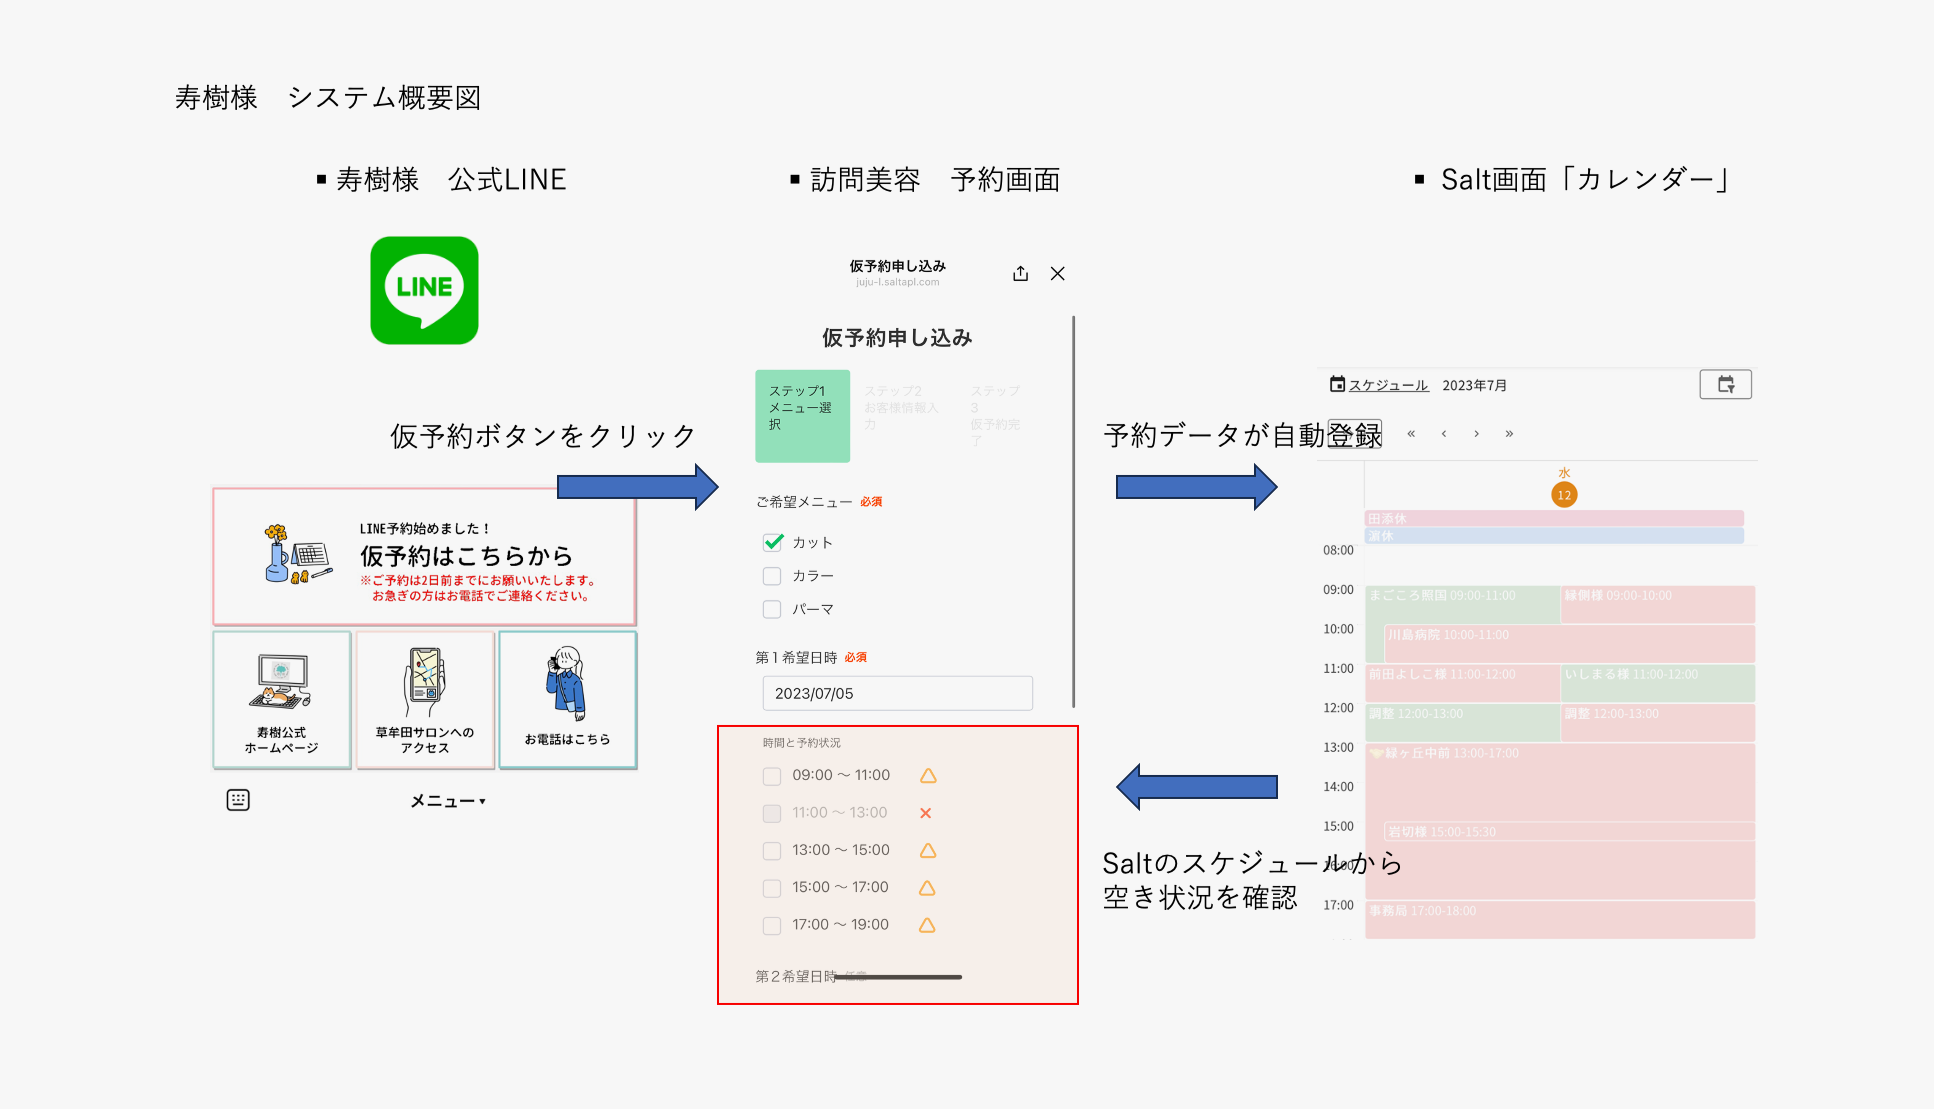Open the 緑ヶ丘中前 13:00-17:00 event

[1560, 782]
